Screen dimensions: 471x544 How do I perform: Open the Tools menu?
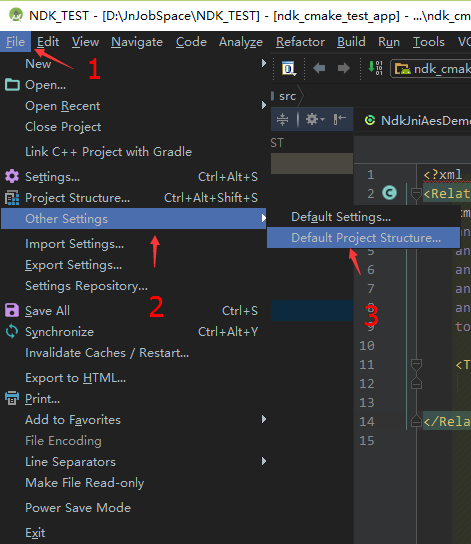(x=428, y=42)
